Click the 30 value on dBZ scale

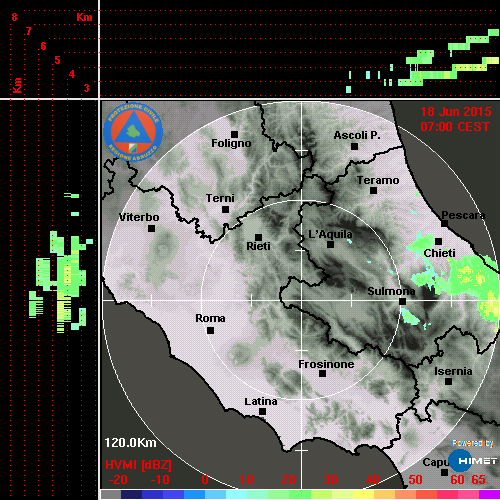click(x=331, y=480)
